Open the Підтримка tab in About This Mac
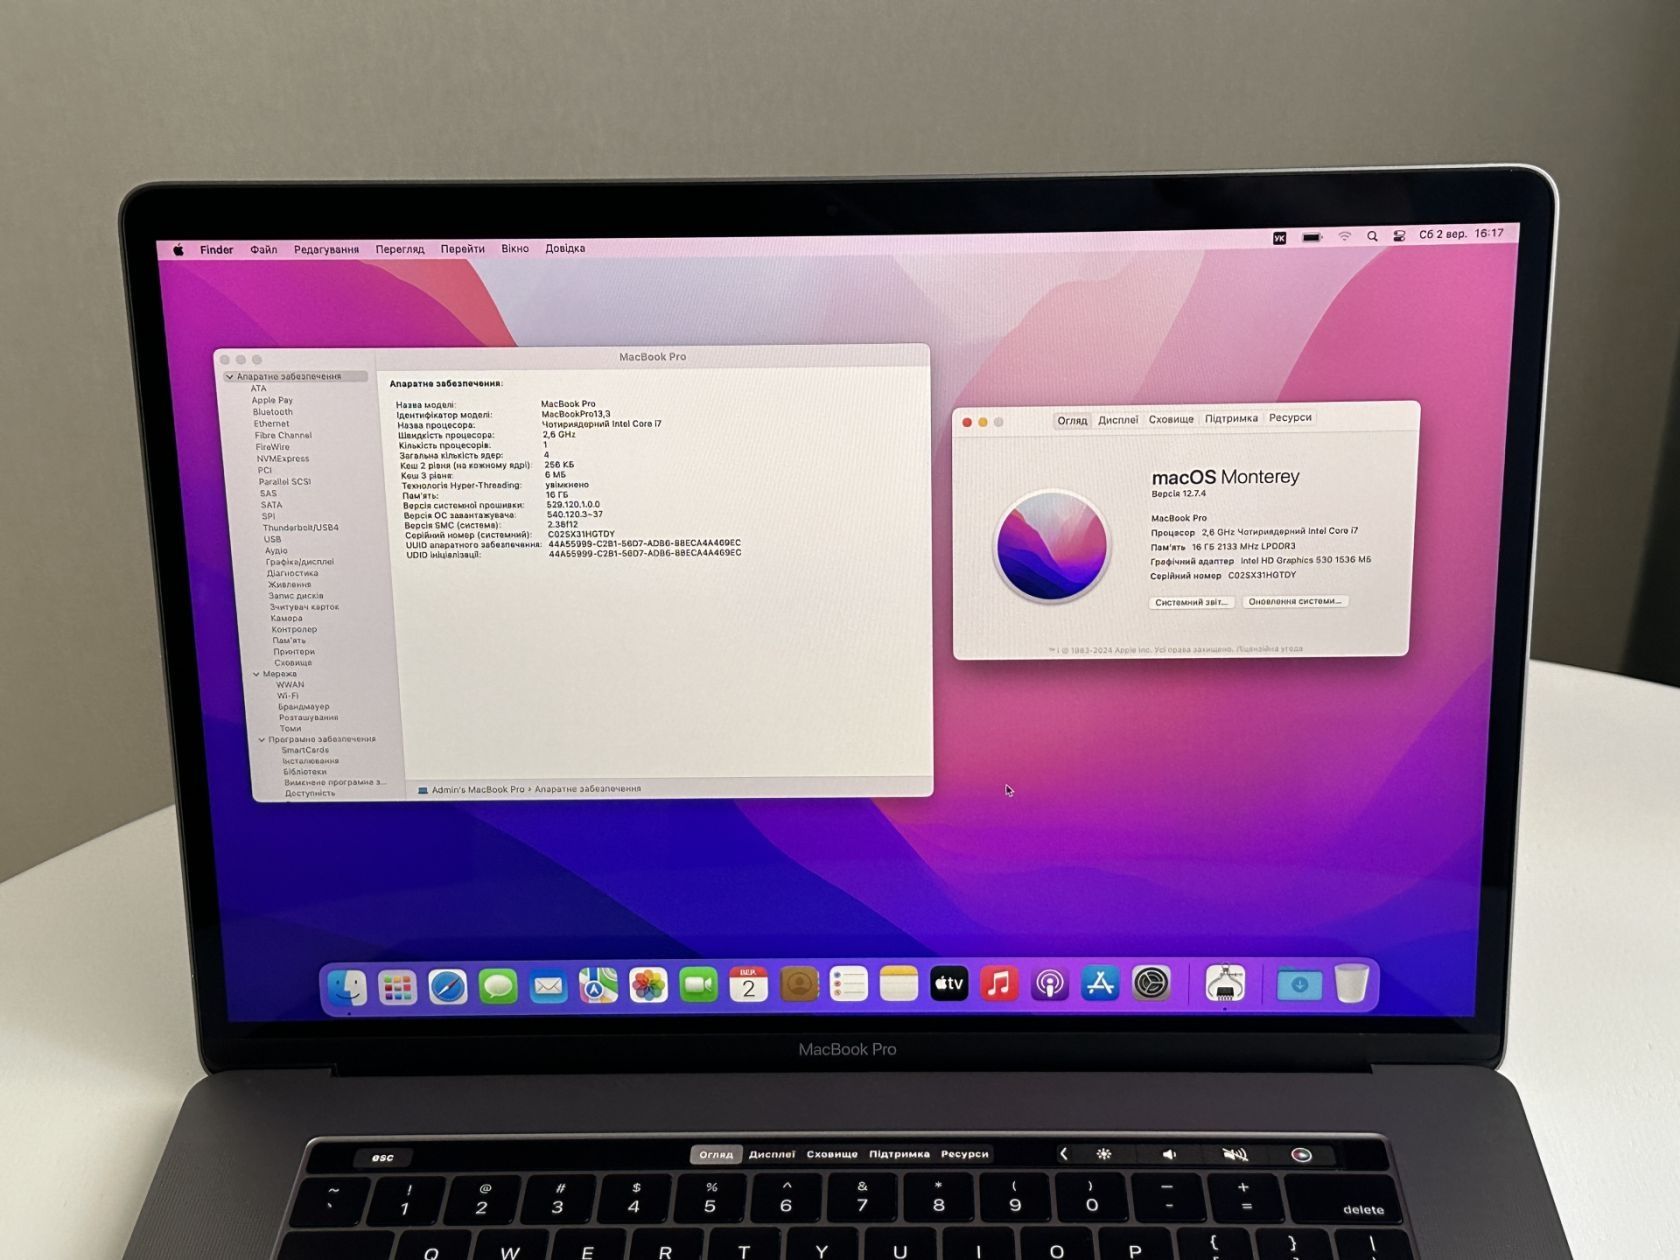This screenshot has width=1680, height=1260. pyautogui.click(x=1231, y=418)
